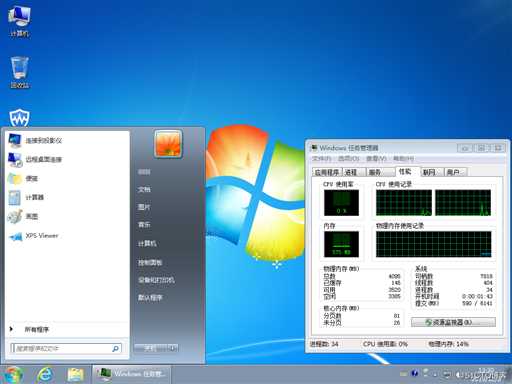Click the second CPU 使用记录 graph
512x384 pixels.
[x=463, y=203]
